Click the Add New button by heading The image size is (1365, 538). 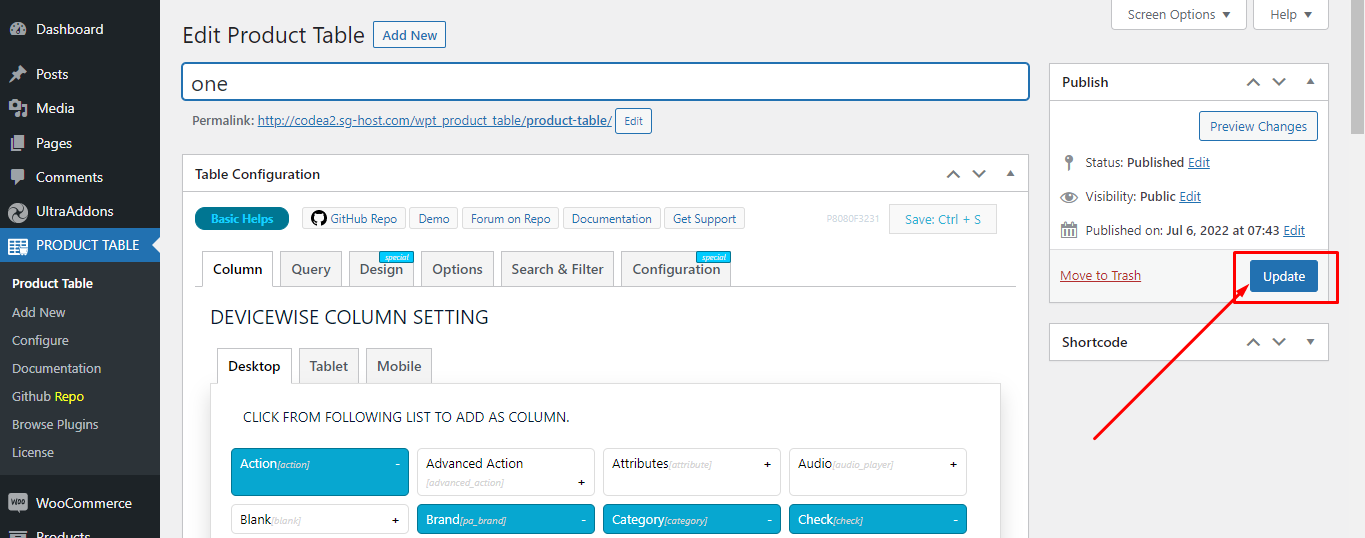pyautogui.click(x=410, y=35)
